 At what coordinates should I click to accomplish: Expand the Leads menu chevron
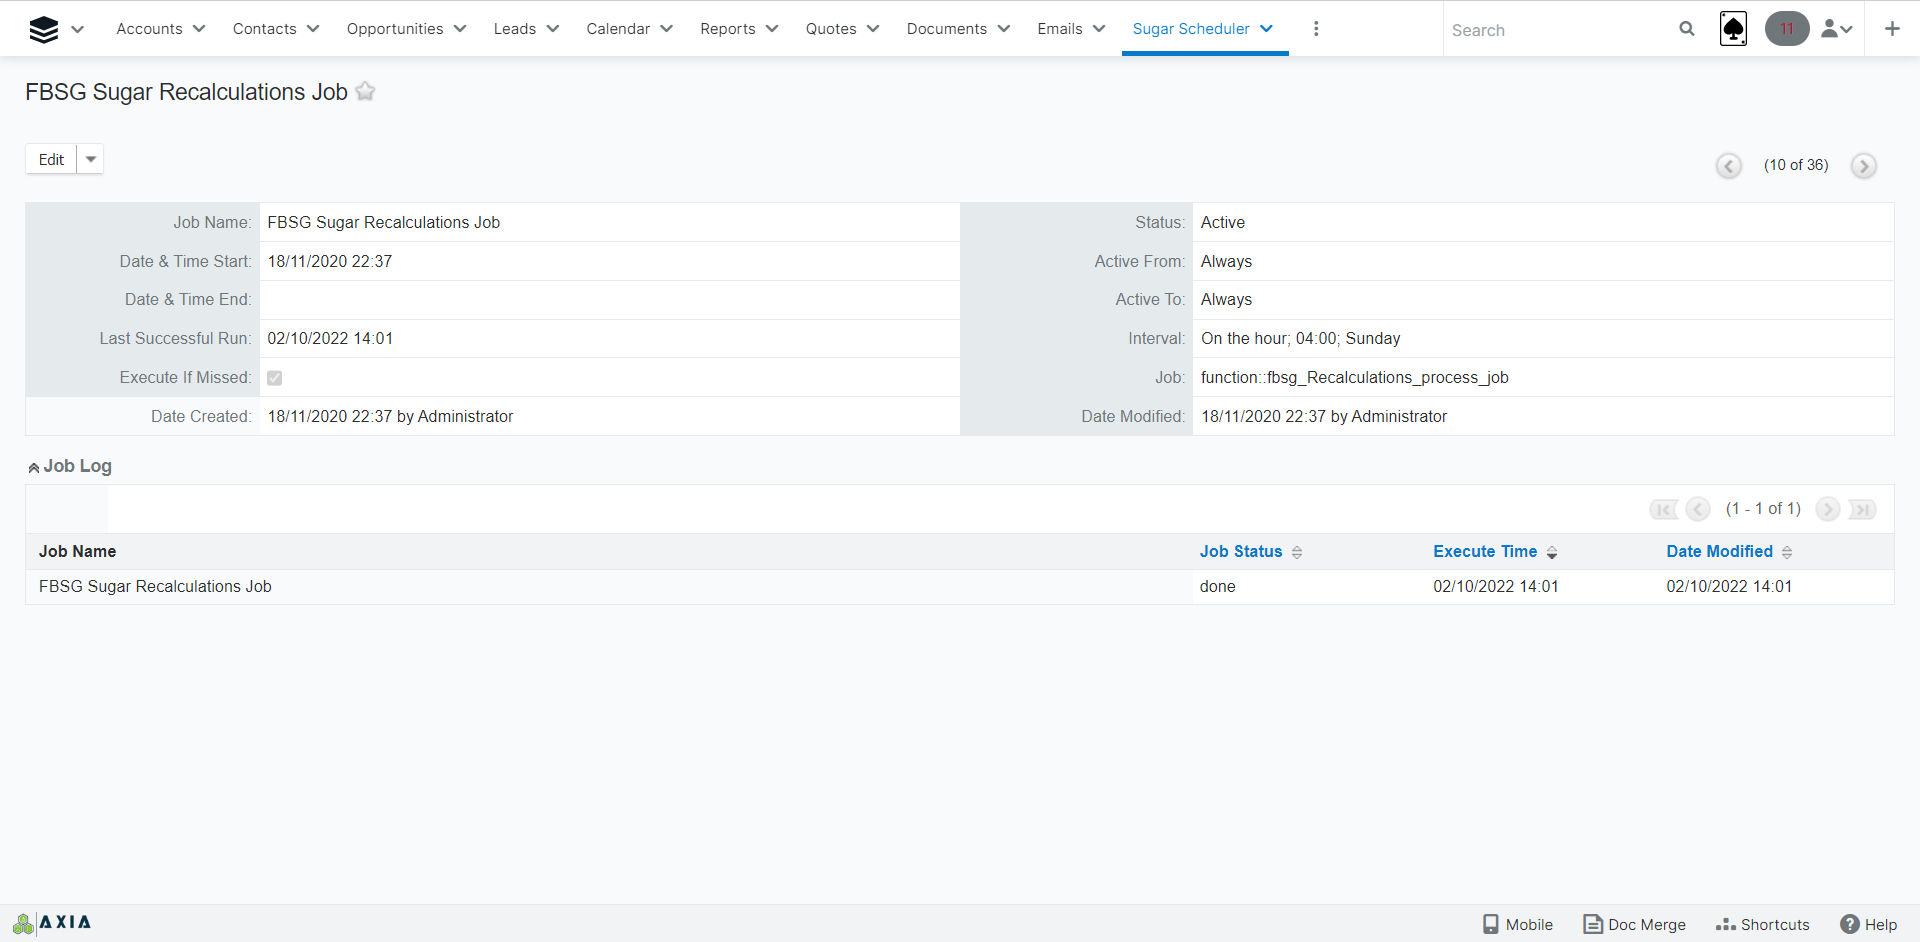click(x=553, y=29)
